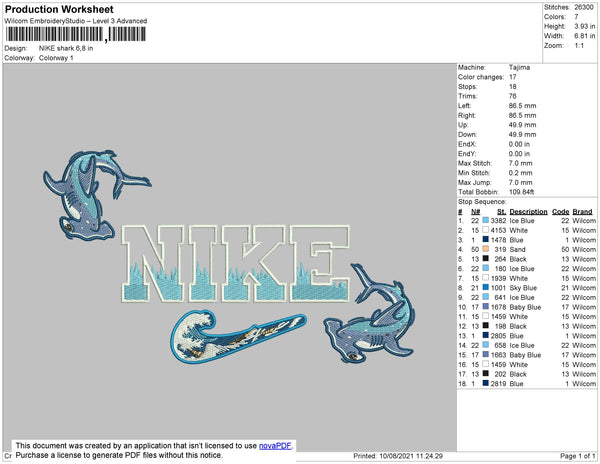Select the 'Colorway 1' value
The height and width of the screenshot is (464, 600).
coord(56,58)
